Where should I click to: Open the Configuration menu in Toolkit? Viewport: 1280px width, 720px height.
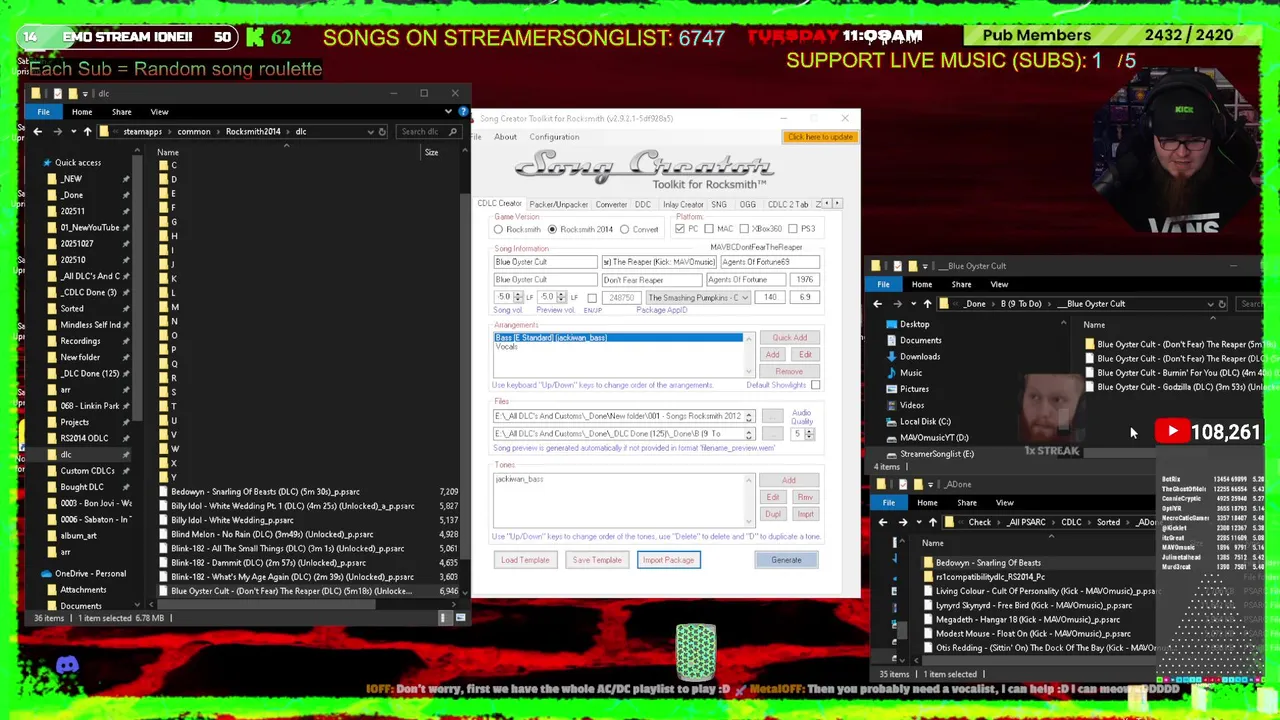pos(554,137)
